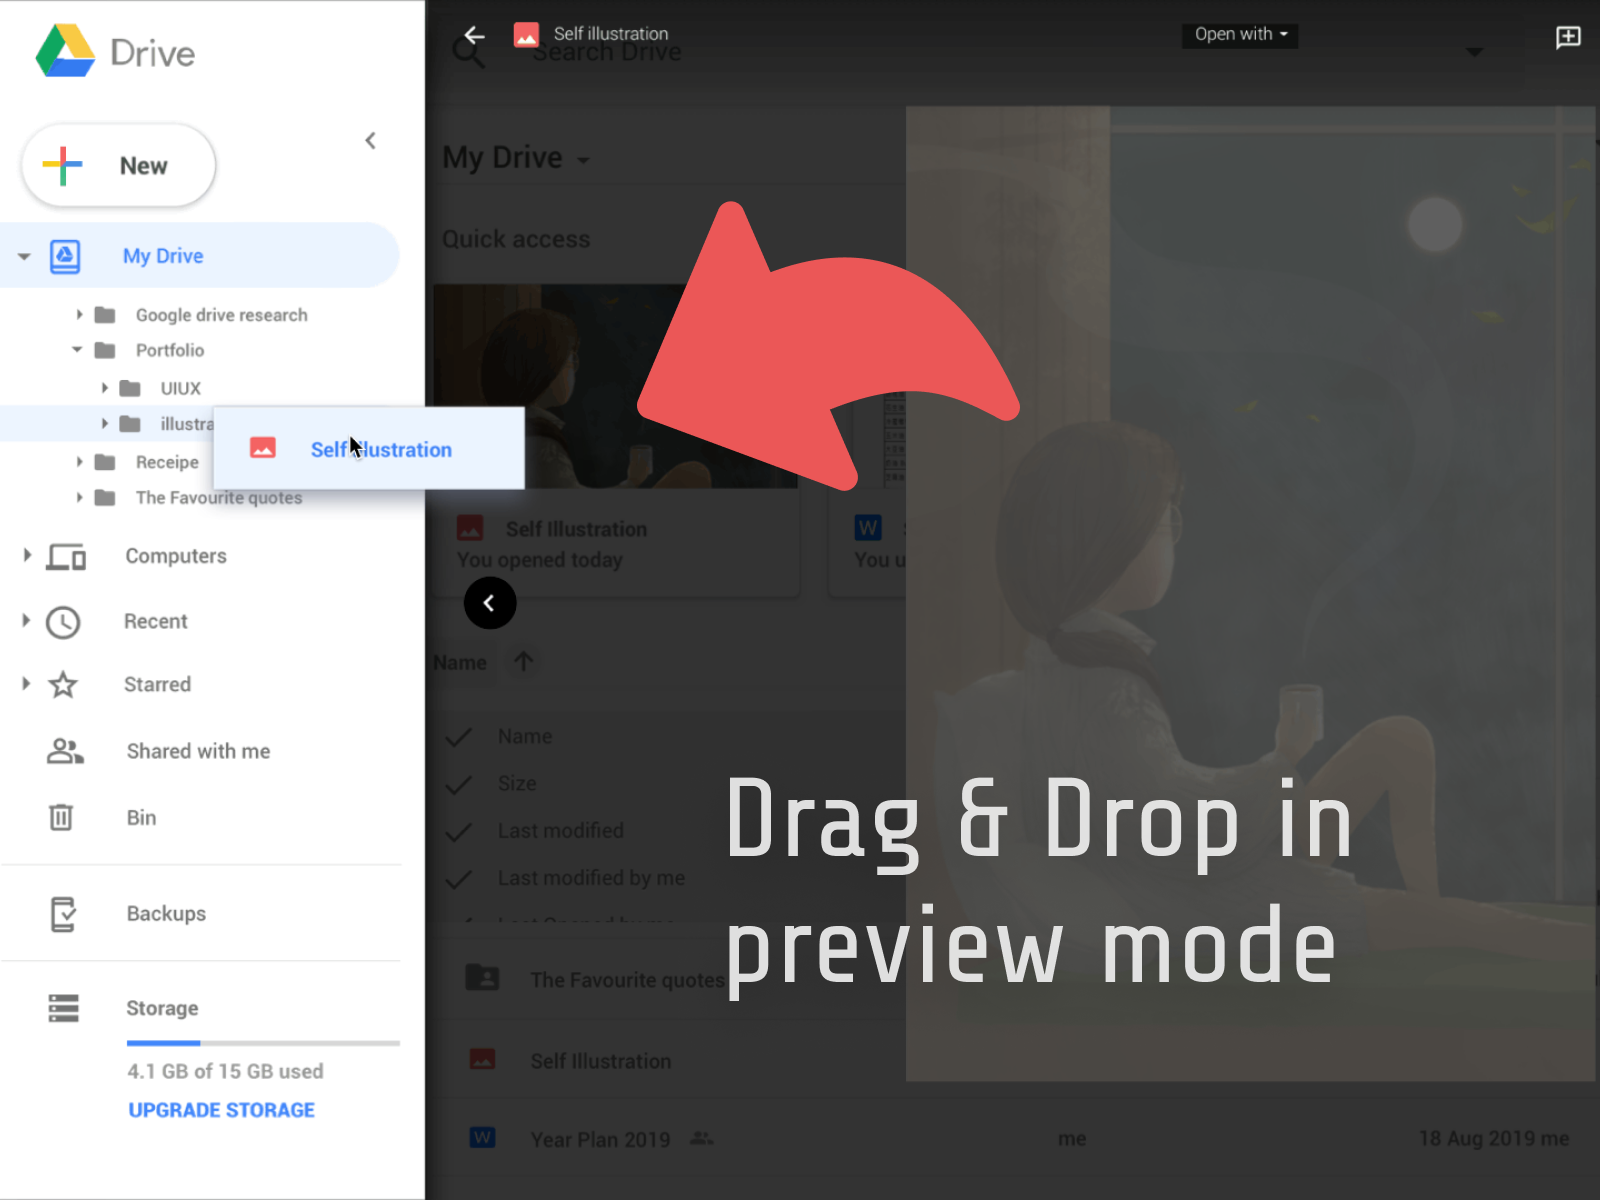Click the Google Drive logo

pyautogui.click(x=67, y=50)
